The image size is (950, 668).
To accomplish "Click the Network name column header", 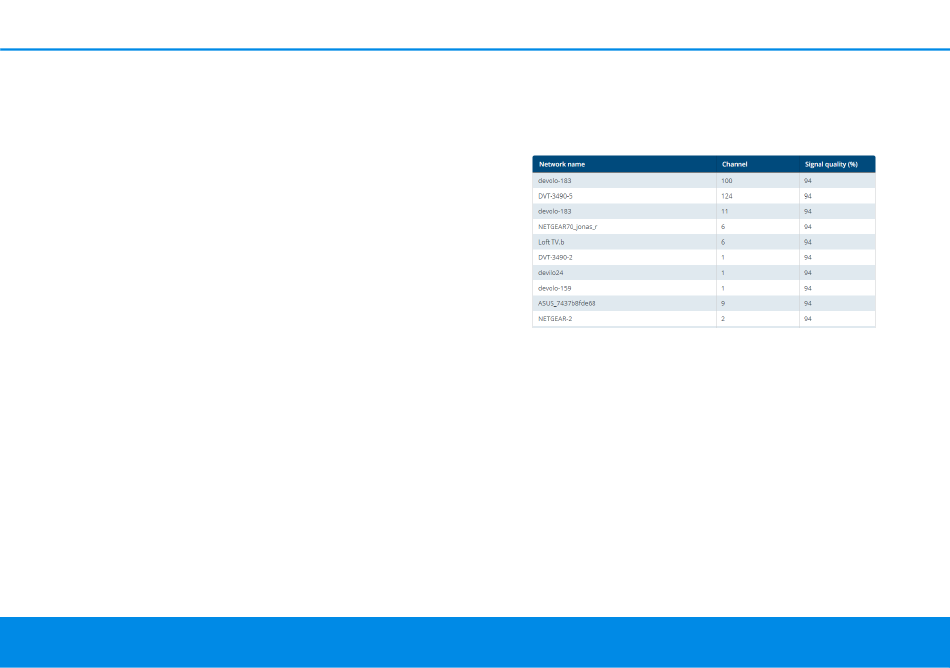I will click(x=562, y=164).
